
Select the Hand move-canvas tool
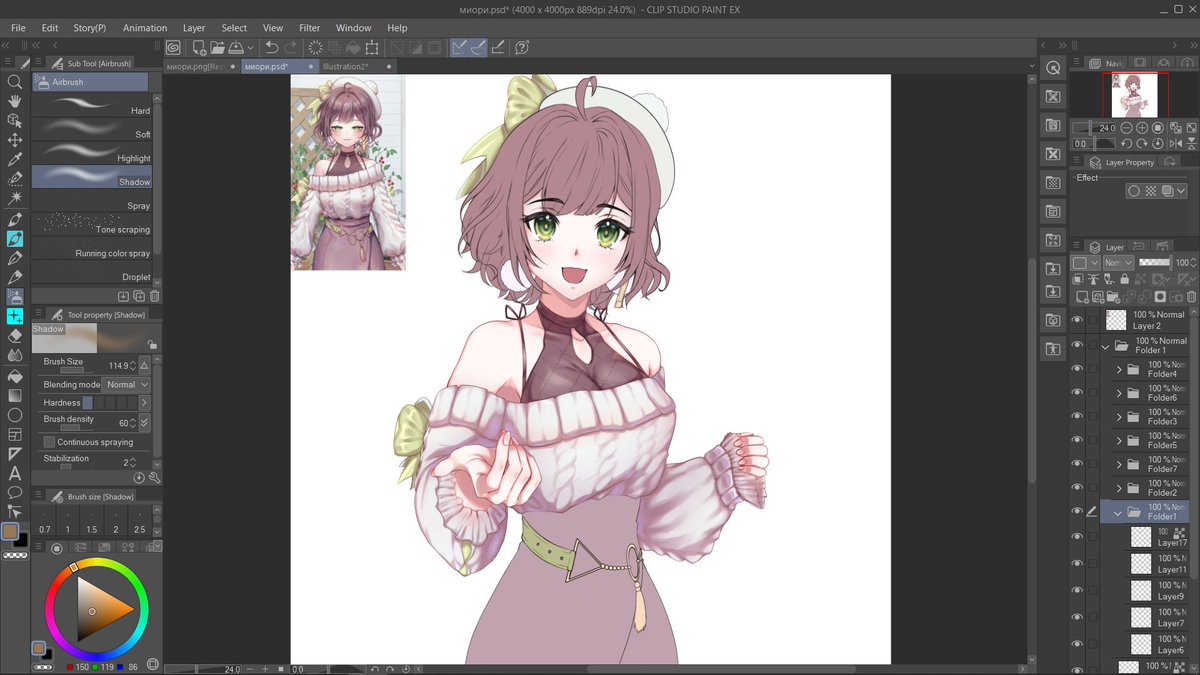coord(15,101)
